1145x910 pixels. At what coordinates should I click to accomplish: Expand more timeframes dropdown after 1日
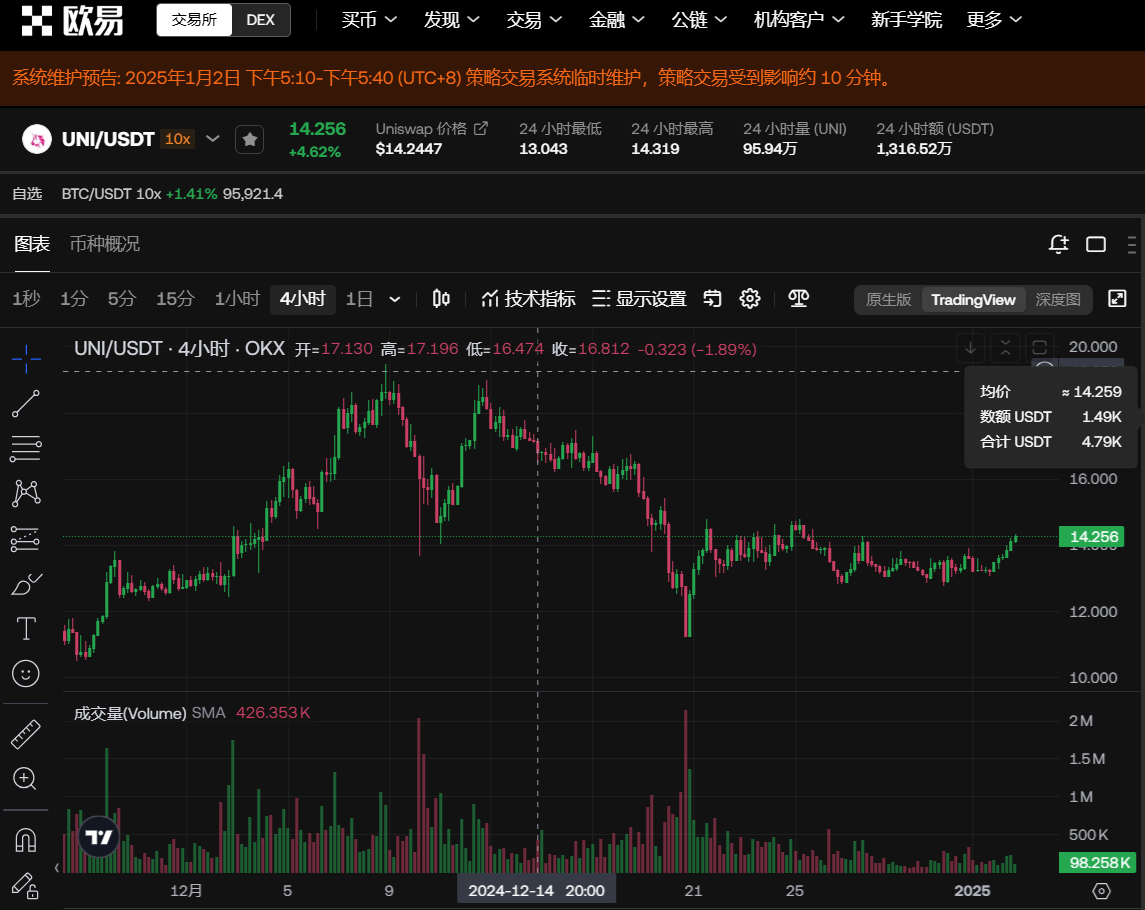pyautogui.click(x=395, y=299)
